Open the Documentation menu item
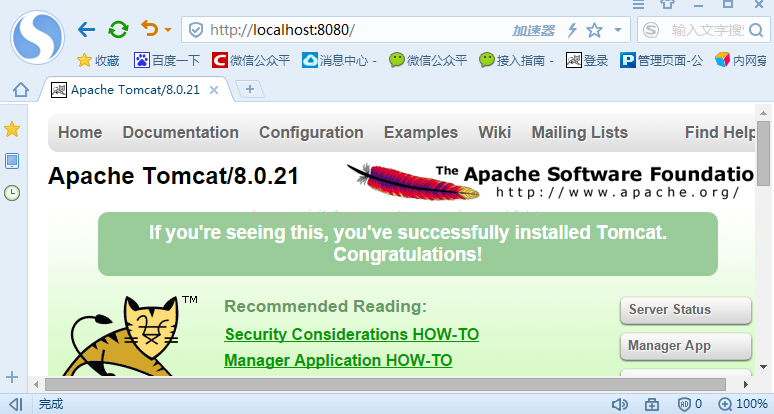 pyautogui.click(x=181, y=132)
